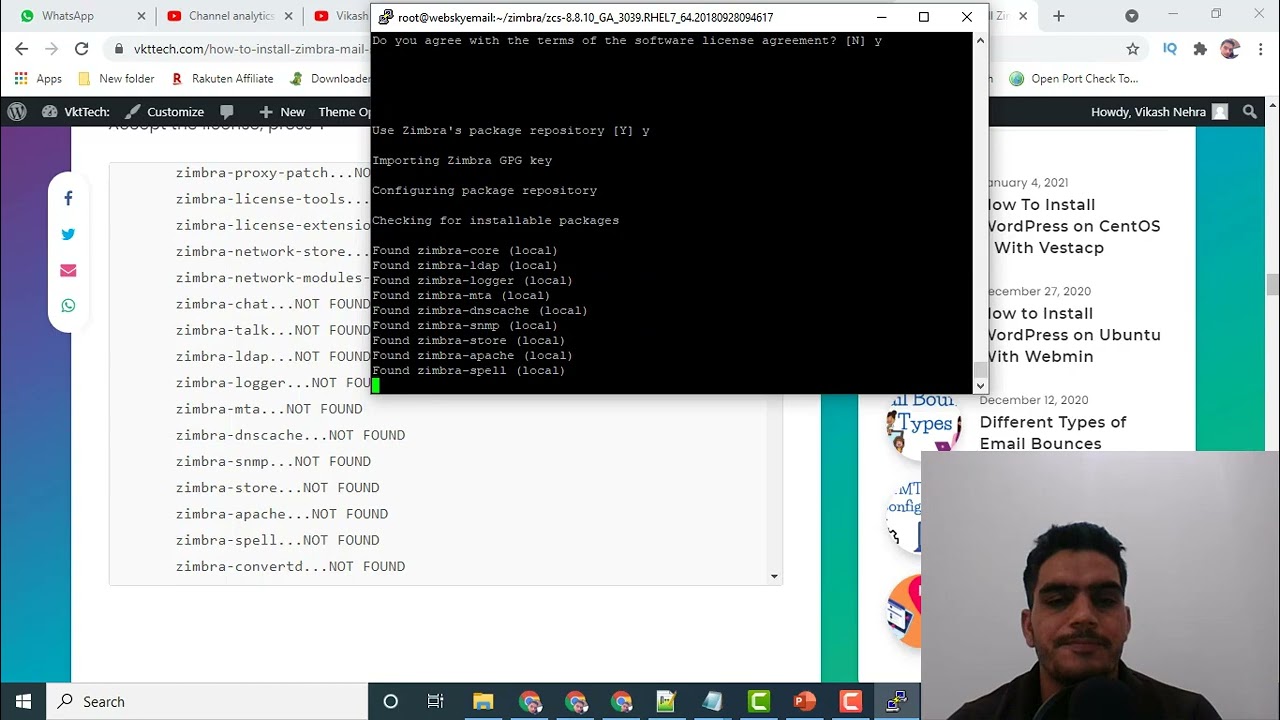Screen dimensions: 1280x720
Task: Open How To Install WordPress on CentOS post
Action: (1072, 226)
